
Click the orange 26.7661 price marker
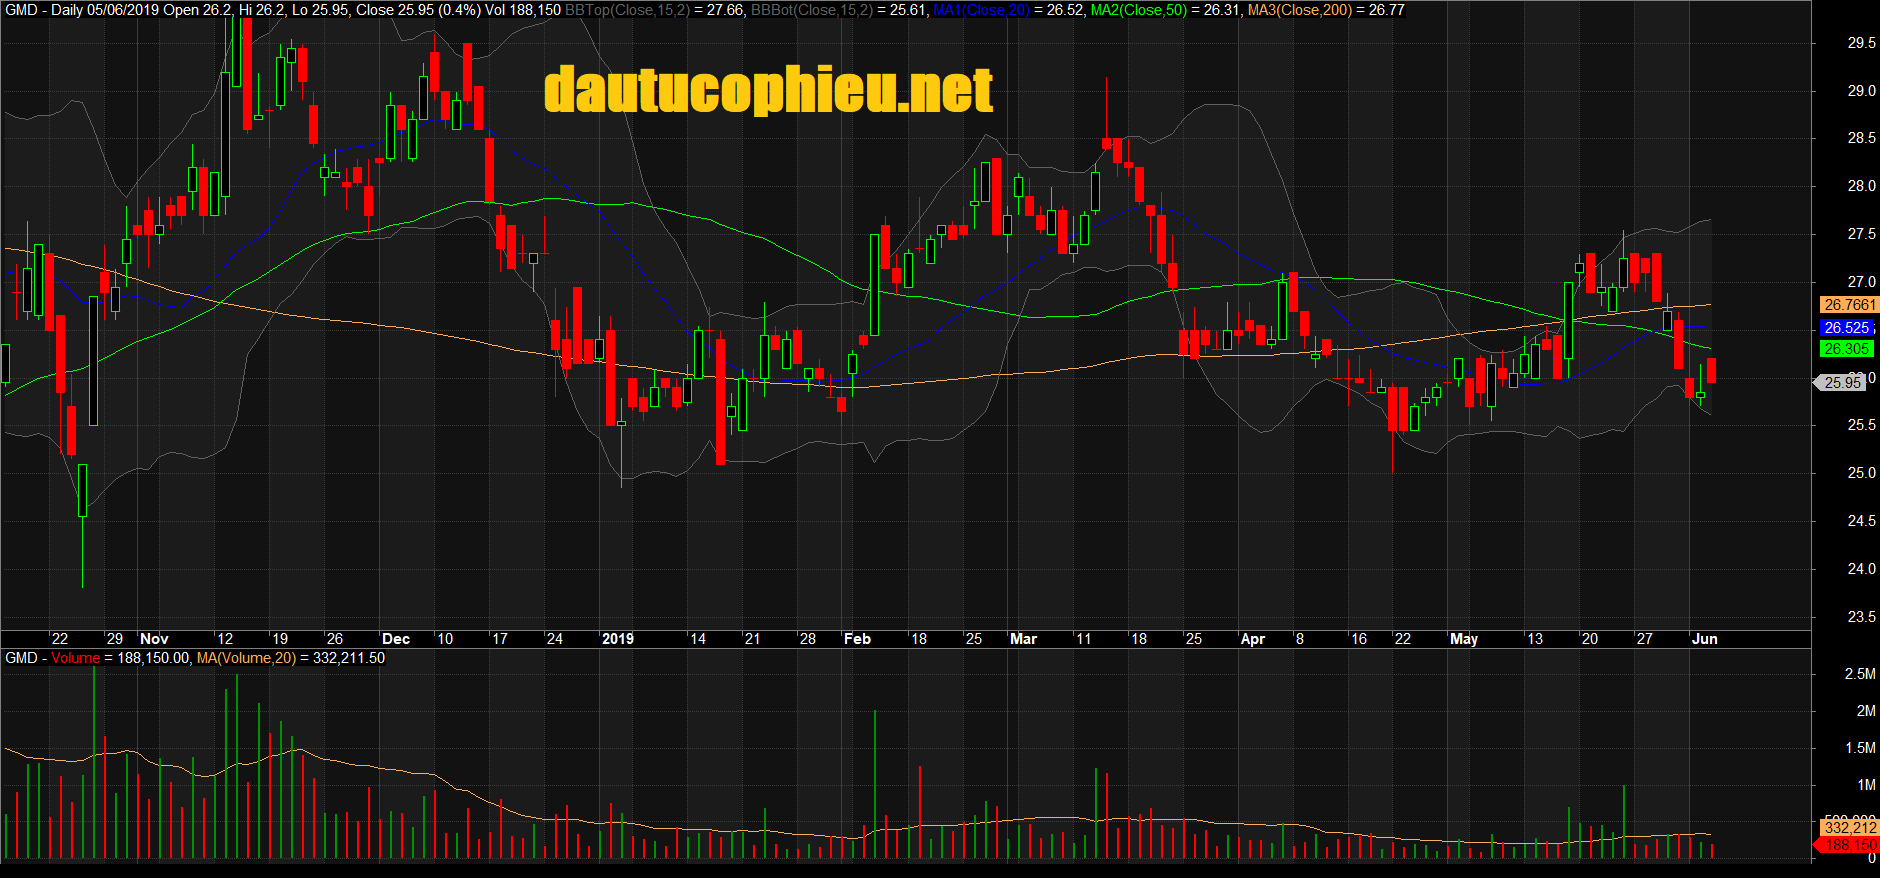pos(1849,305)
